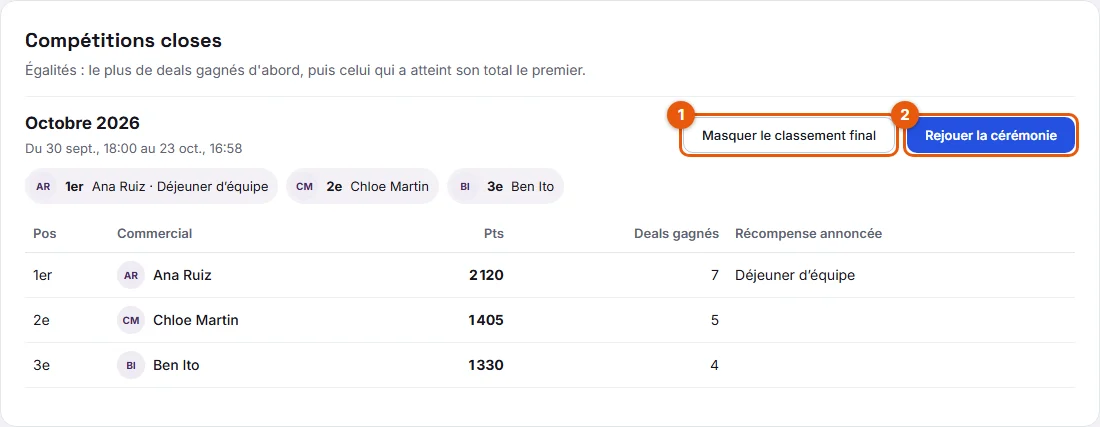Select the orange annotation badge 1
This screenshot has height=427, width=1100.
(x=680, y=116)
